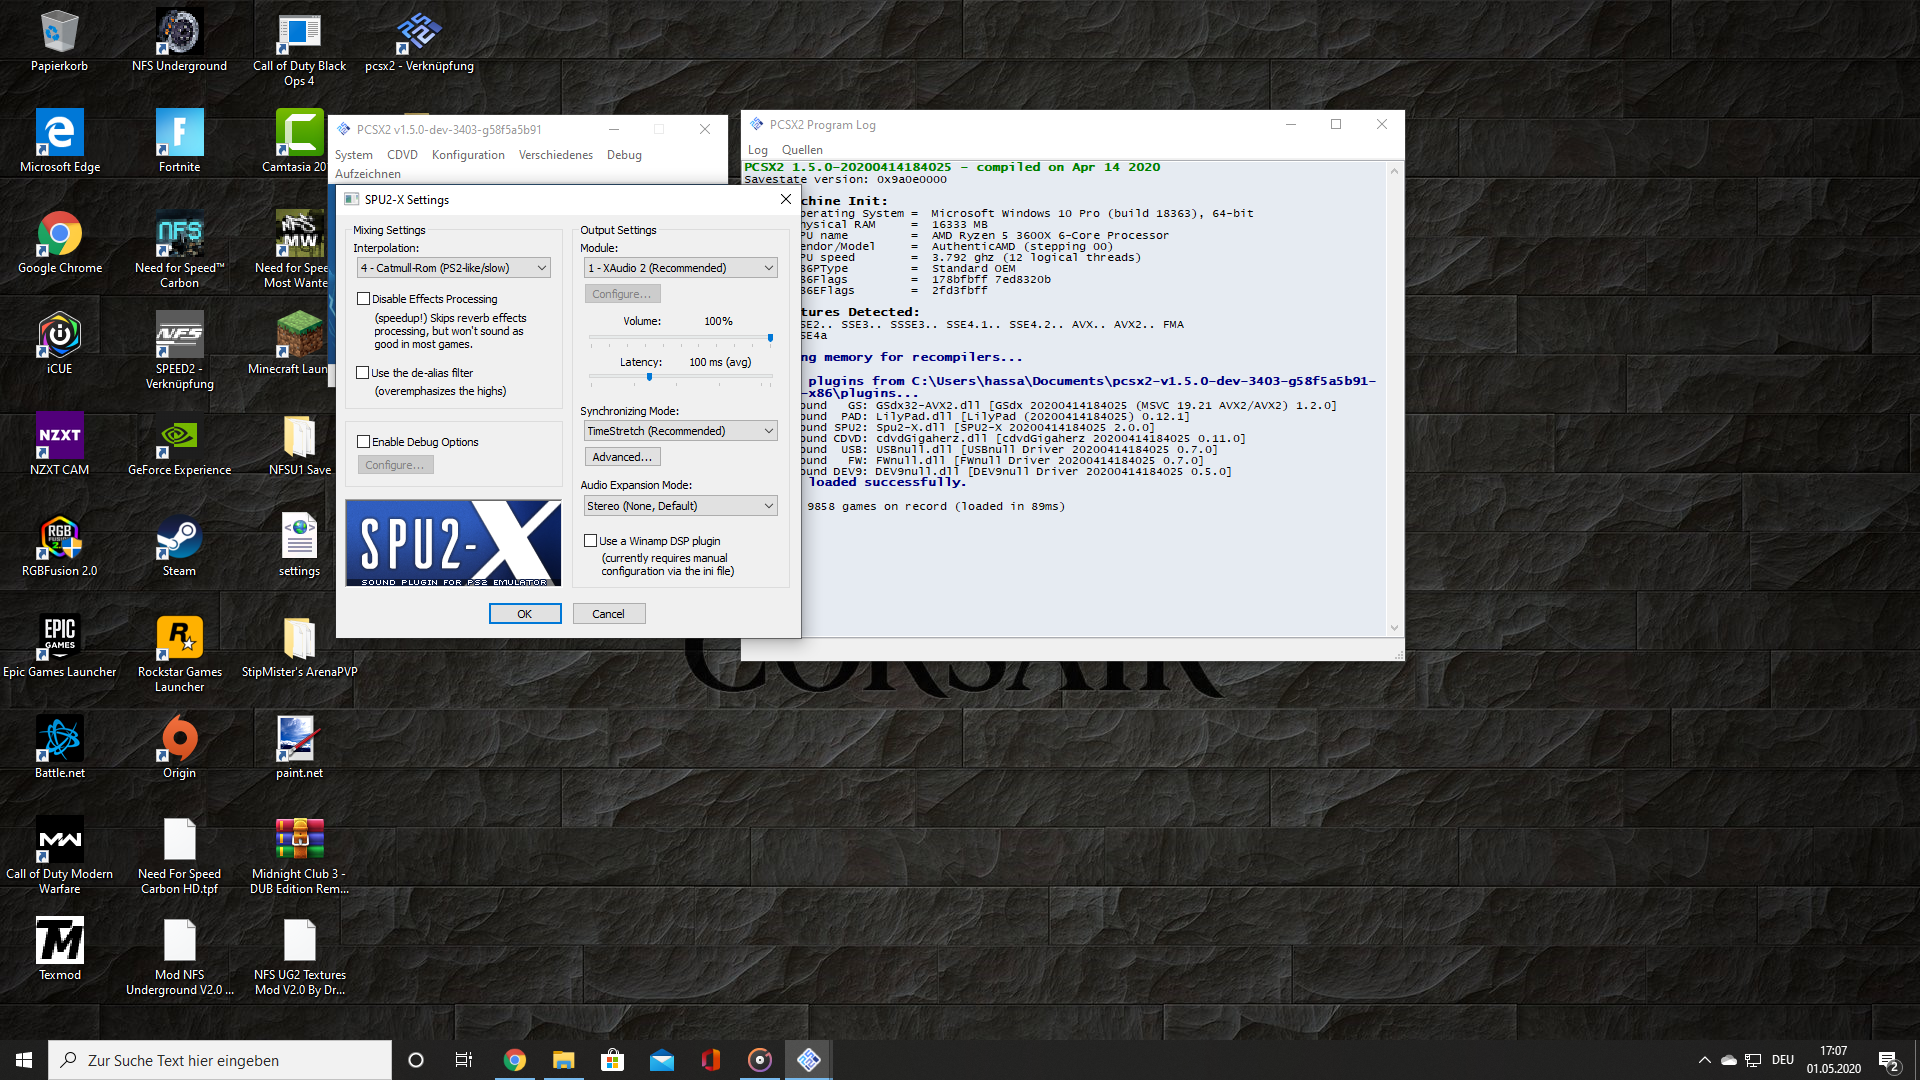Click the Latency slider handle

pos(649,377)
